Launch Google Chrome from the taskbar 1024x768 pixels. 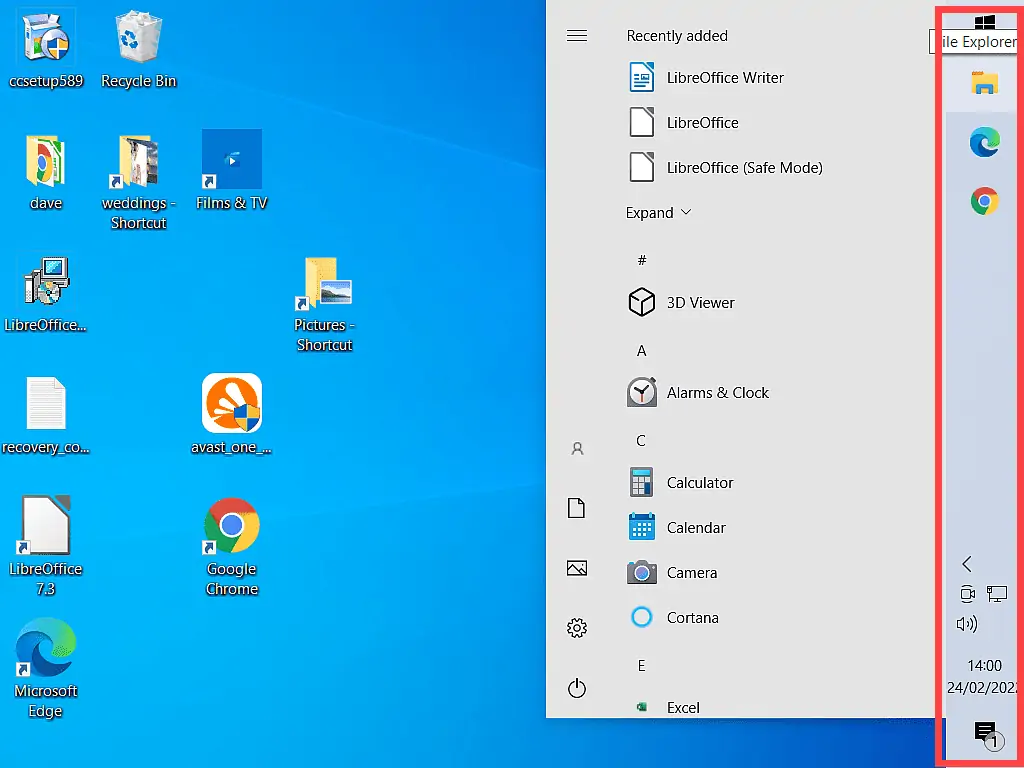[985, 201]
